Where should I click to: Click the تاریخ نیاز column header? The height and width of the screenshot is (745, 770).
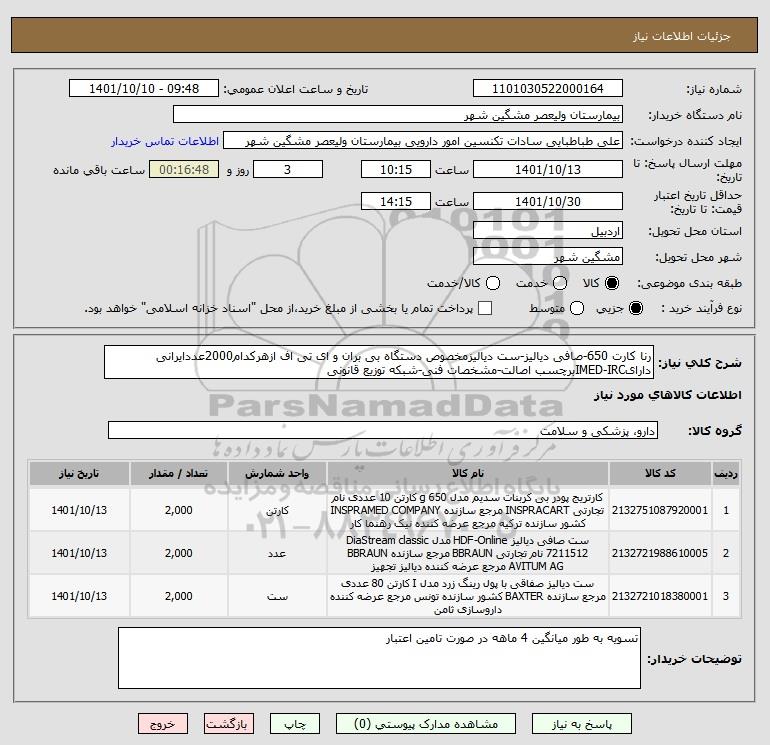coord(79,473)
